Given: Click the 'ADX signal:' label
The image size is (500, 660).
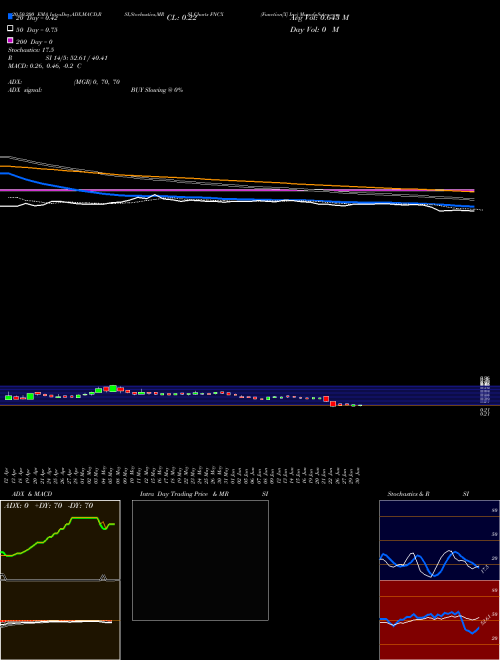Looking at the screenshot, I should tap(25, 90).
